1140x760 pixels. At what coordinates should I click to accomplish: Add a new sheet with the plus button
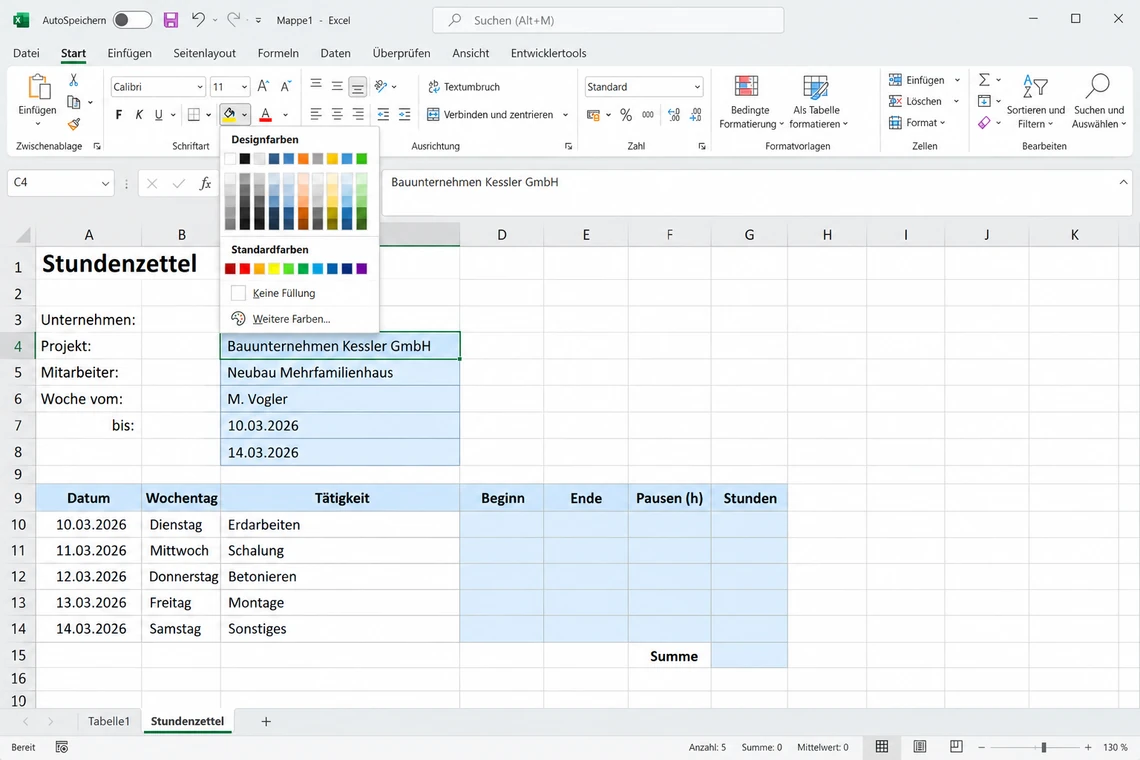[266, 721]
